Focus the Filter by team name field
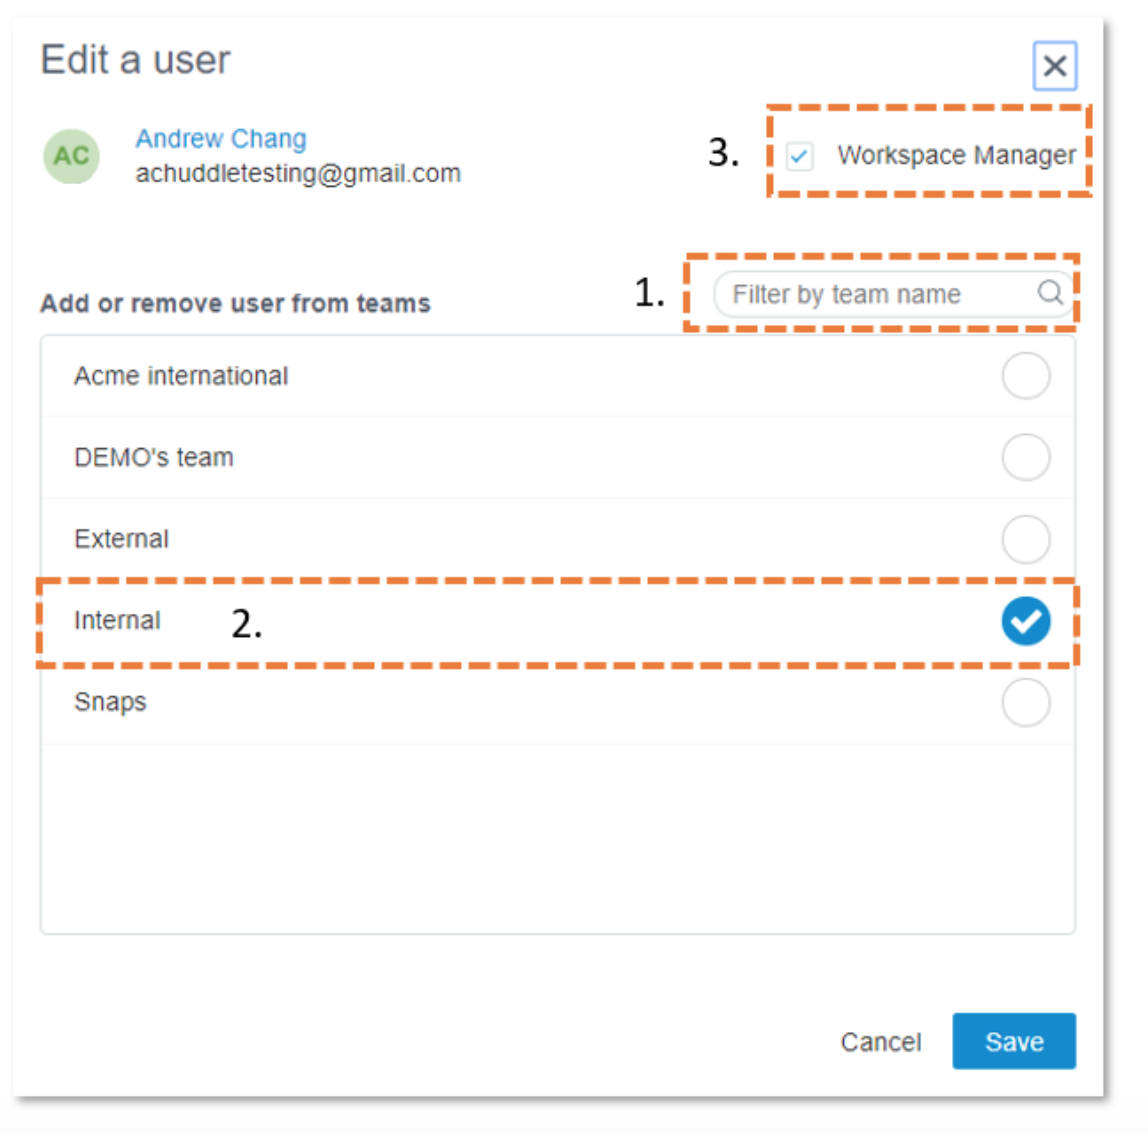Screen dimensions: 1148x1134 (893, 294)
